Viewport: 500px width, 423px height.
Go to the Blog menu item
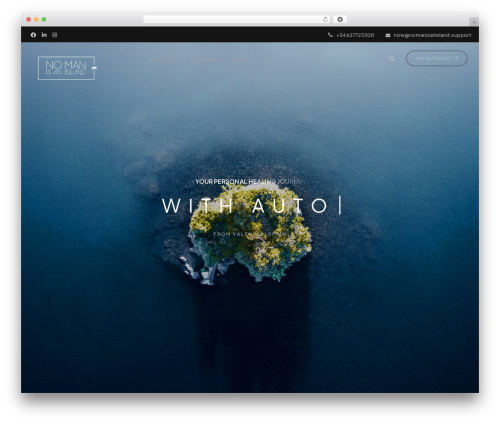(x=238, y=59)
